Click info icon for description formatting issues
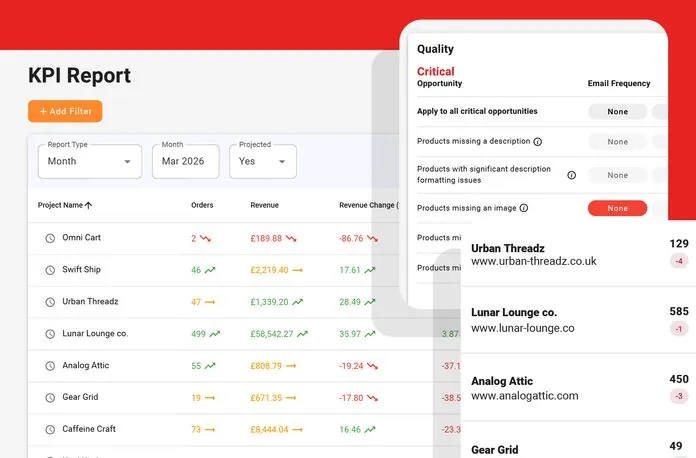Screen dimensions: 696x458 pyautogui.click(x=572, y=175)
